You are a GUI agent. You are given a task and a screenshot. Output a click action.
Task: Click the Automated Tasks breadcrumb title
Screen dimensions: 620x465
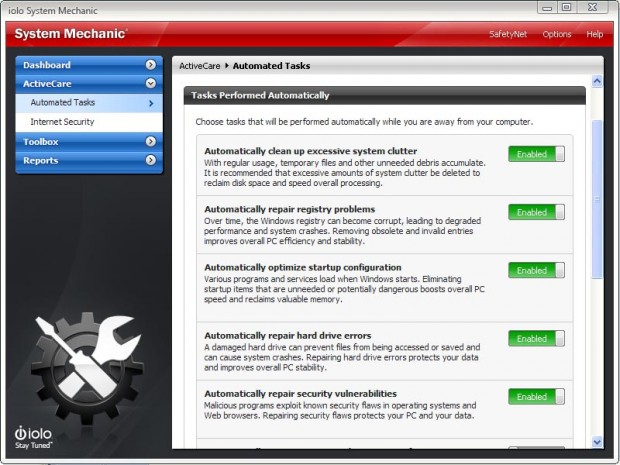[x=271, y=66]
